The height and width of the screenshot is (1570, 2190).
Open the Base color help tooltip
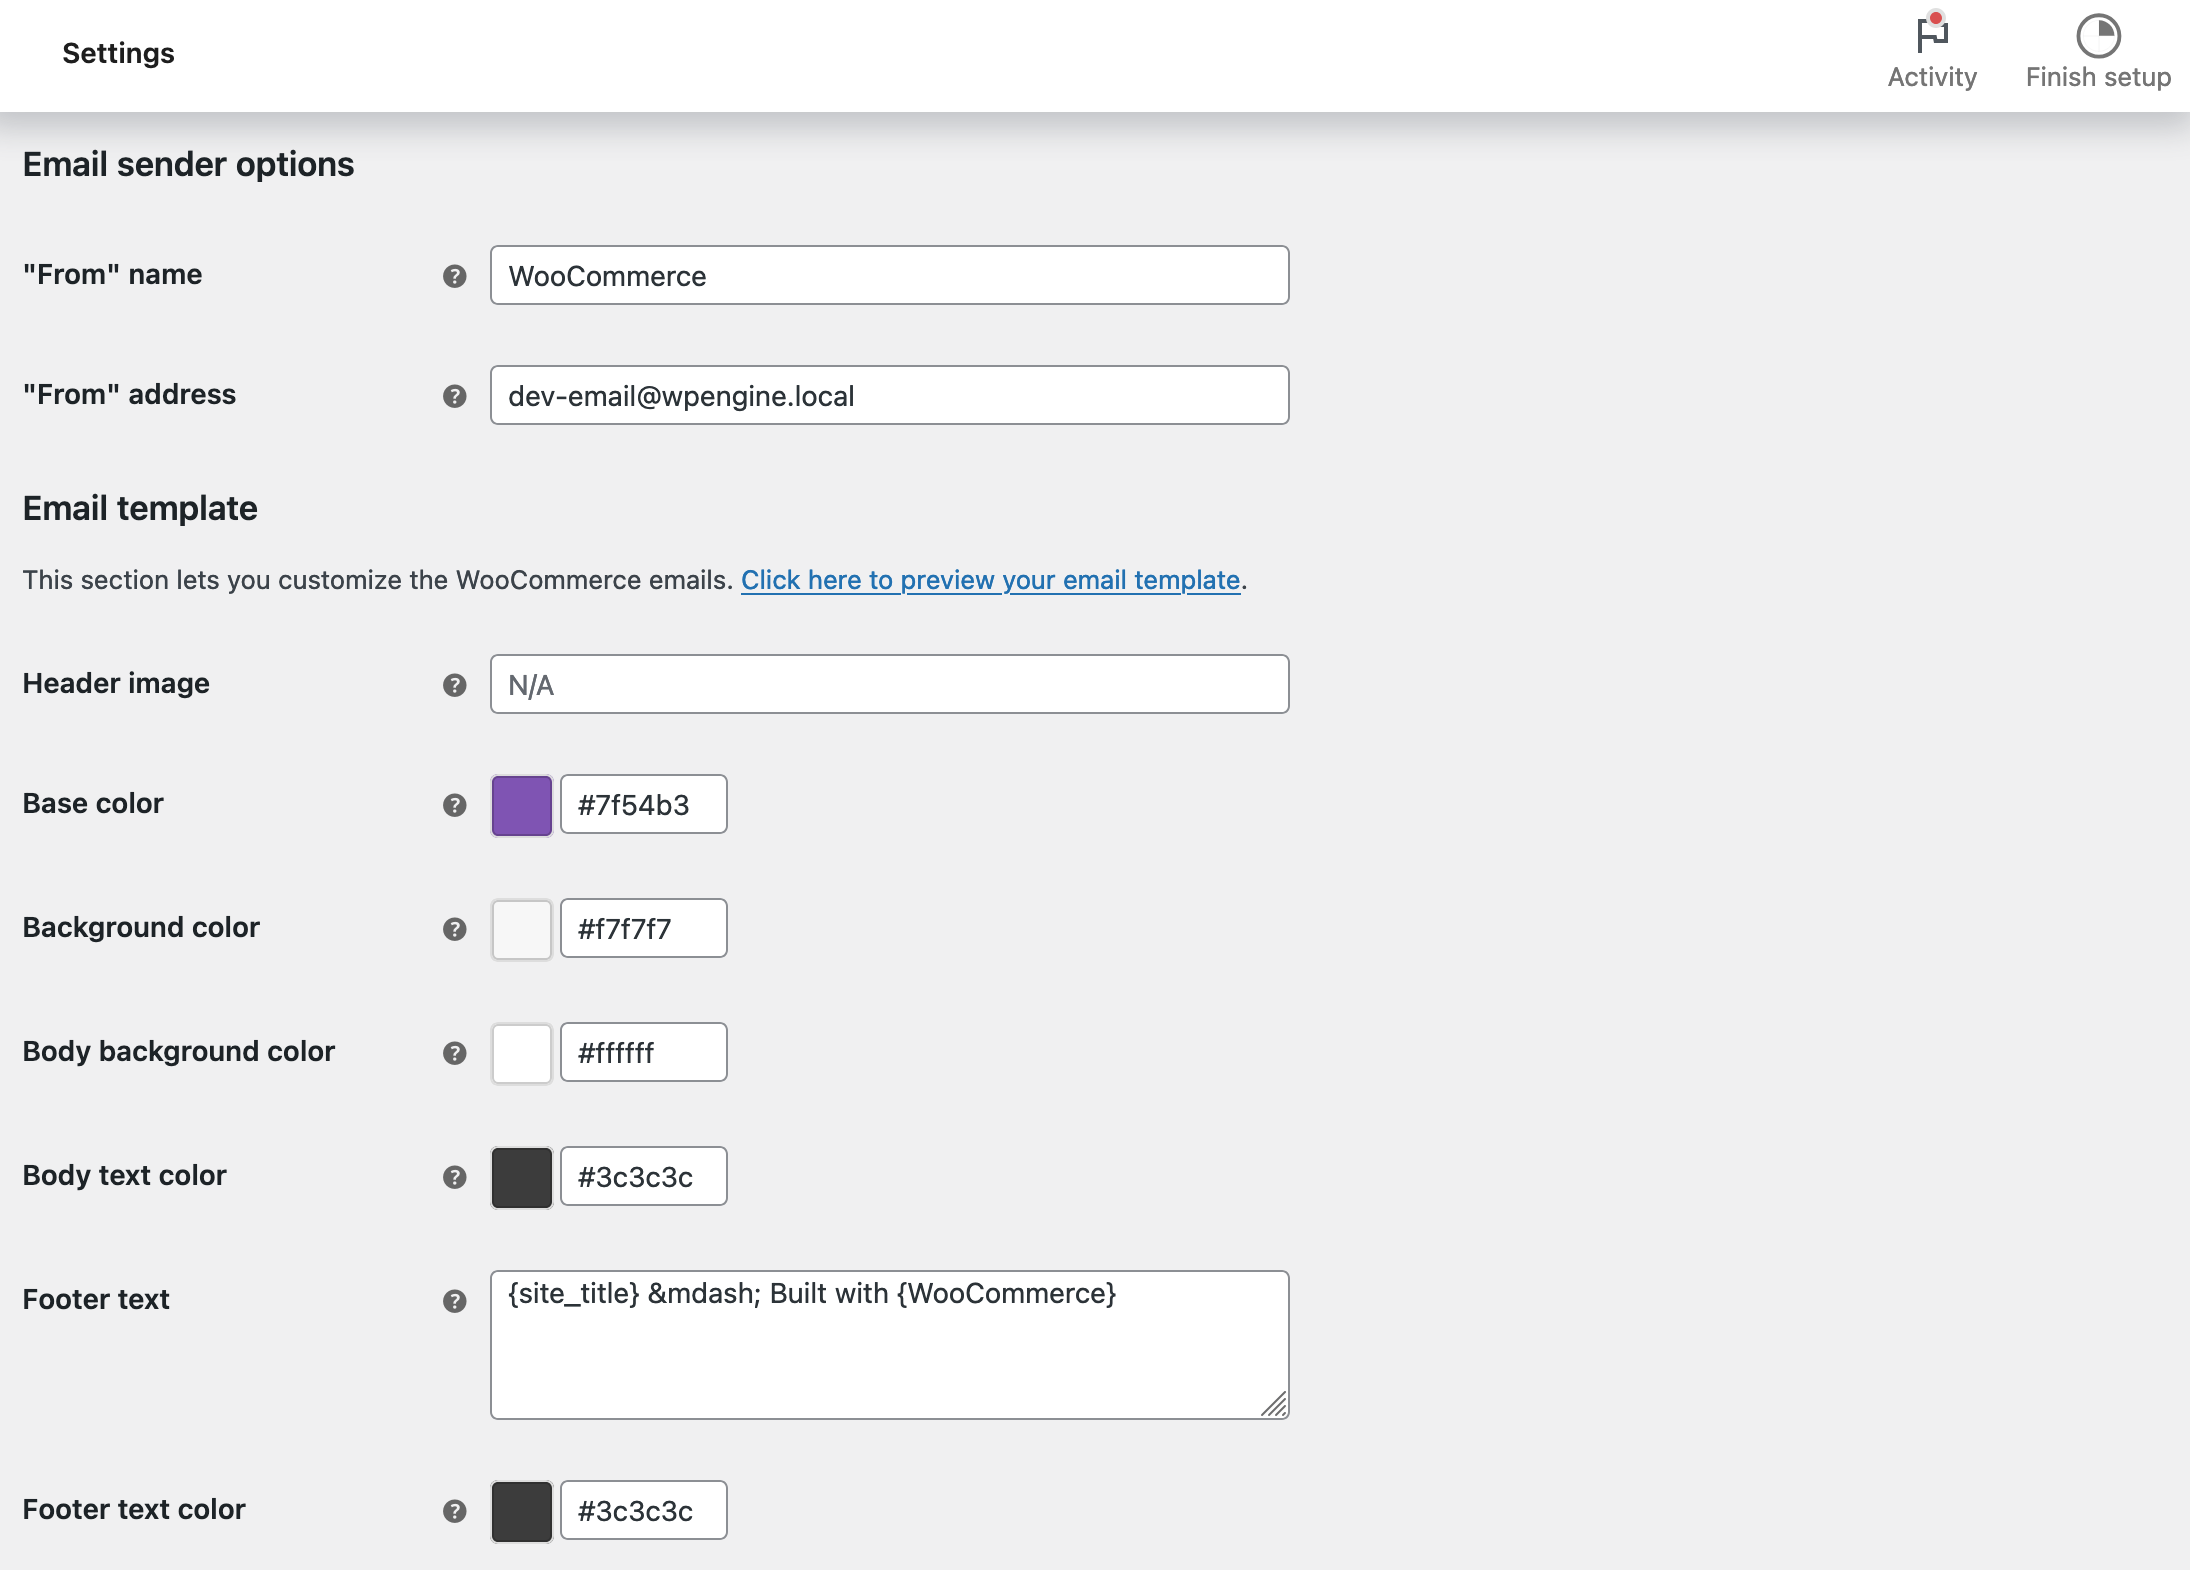(x=455, y=805)
